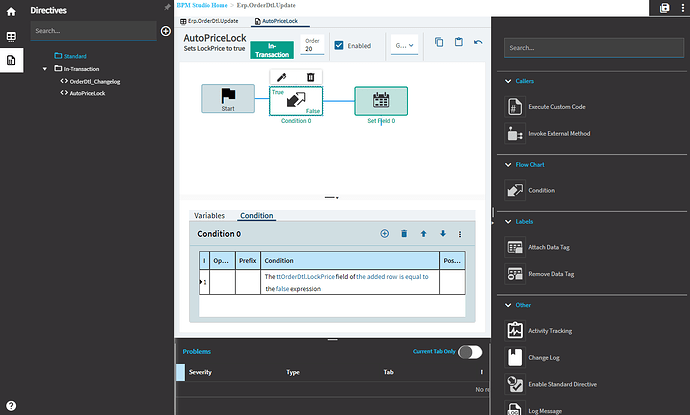Select the Standard folder
Screen dimensions: 690x415
click(70, 56)
